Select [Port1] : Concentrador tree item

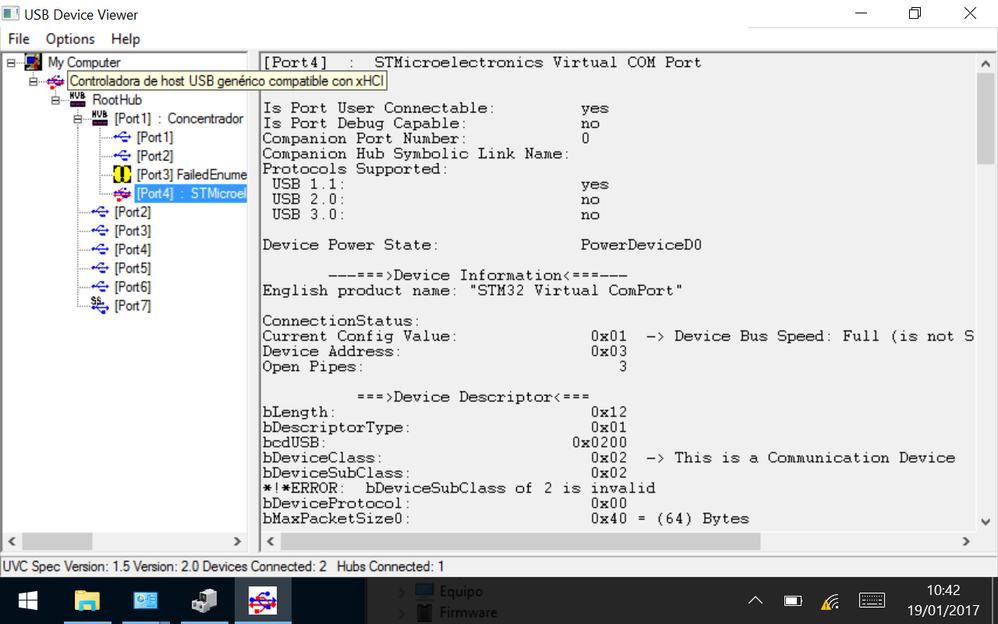(179, 118)
